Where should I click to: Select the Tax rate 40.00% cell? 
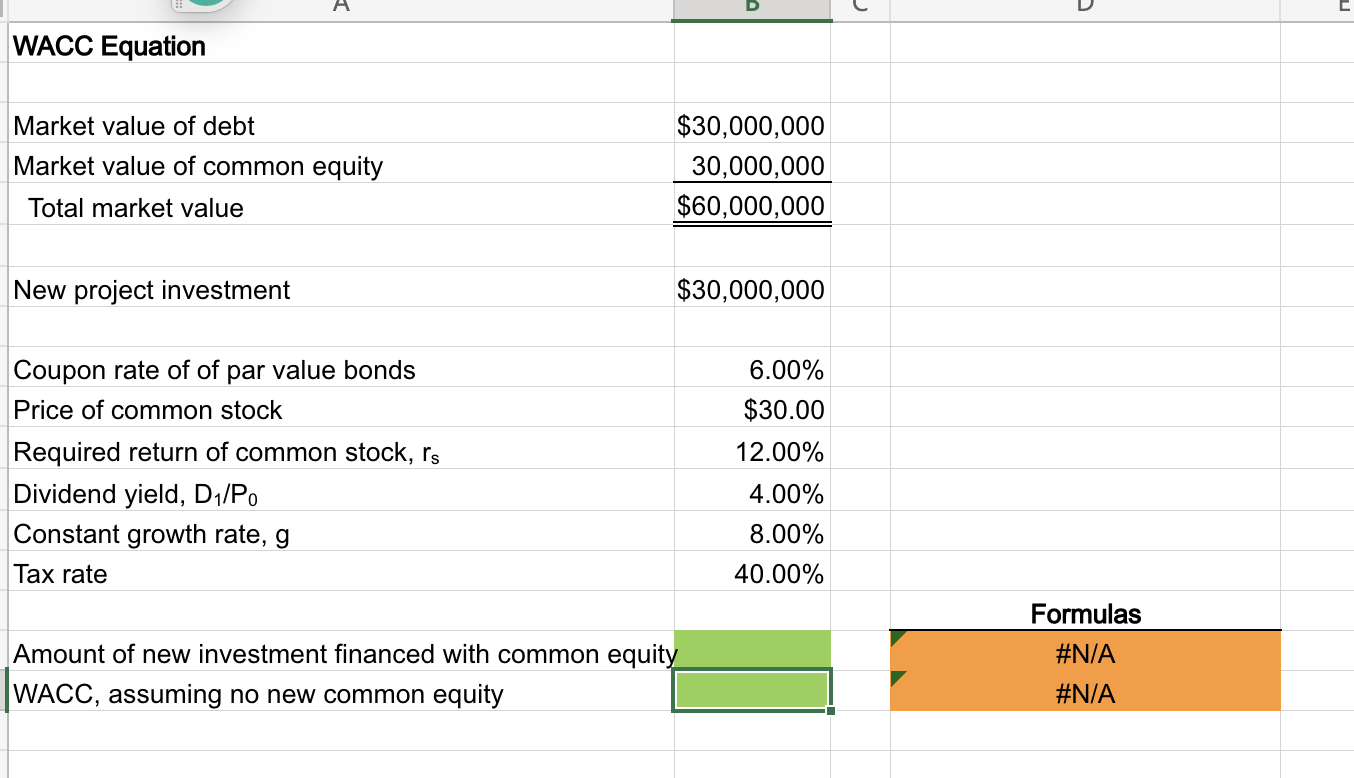point(751,574)
